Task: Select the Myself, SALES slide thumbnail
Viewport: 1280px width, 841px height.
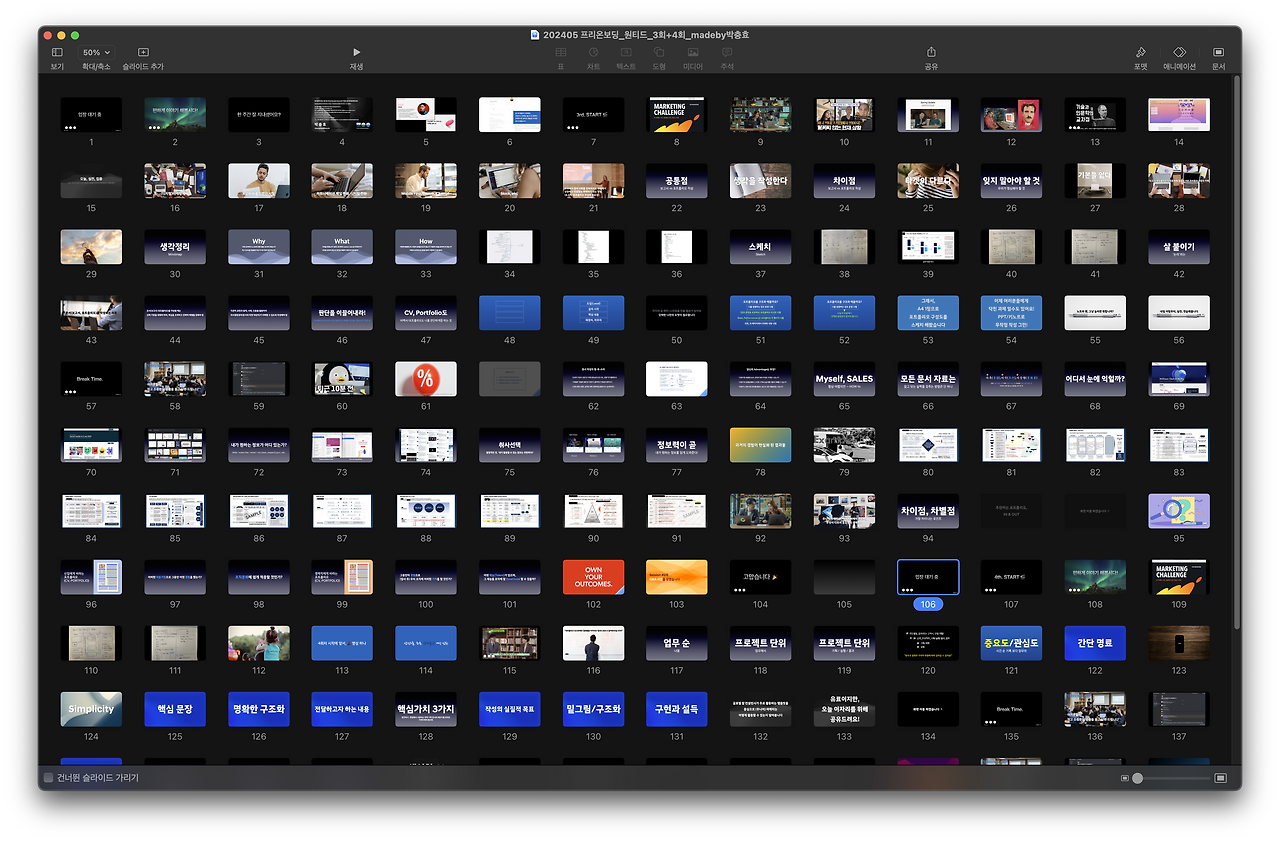Action: [844, 379]
